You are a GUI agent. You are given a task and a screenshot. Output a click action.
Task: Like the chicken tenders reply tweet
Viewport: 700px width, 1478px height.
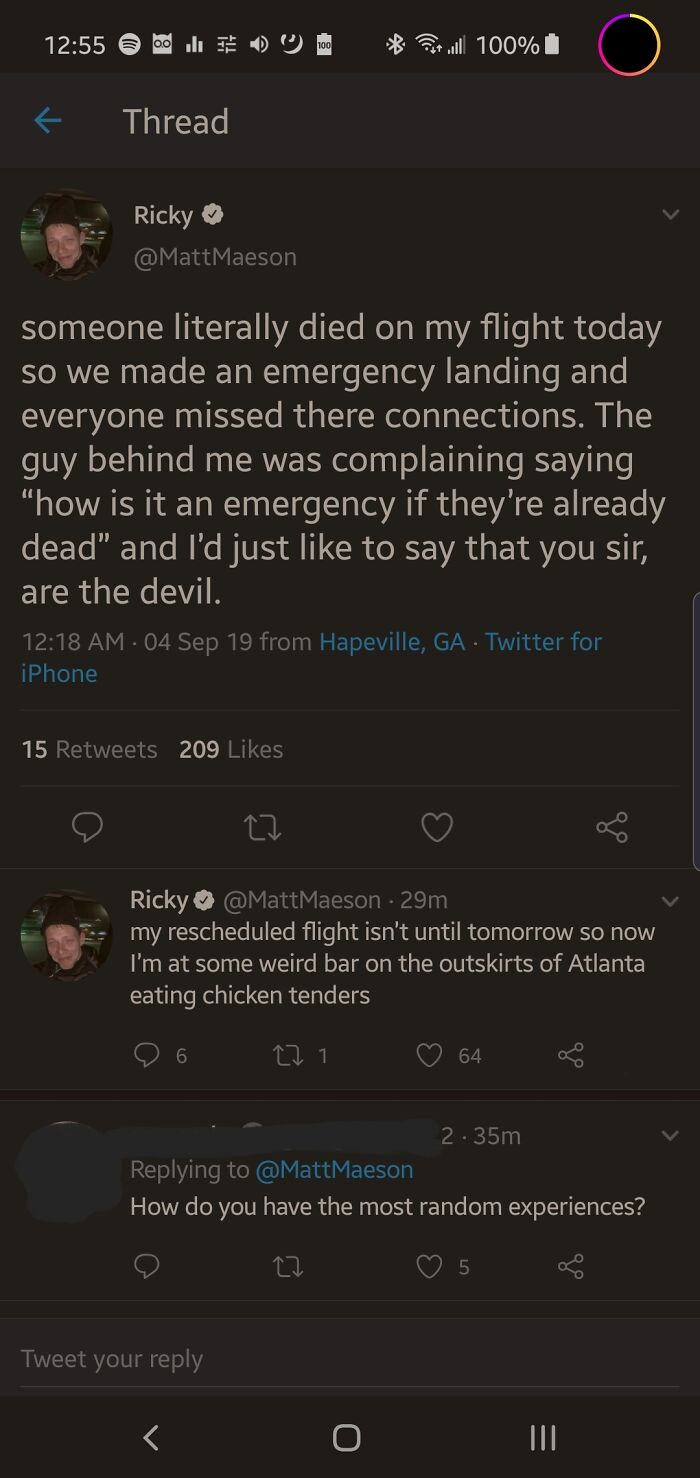pyautogui.click(x=428, y=1054)
